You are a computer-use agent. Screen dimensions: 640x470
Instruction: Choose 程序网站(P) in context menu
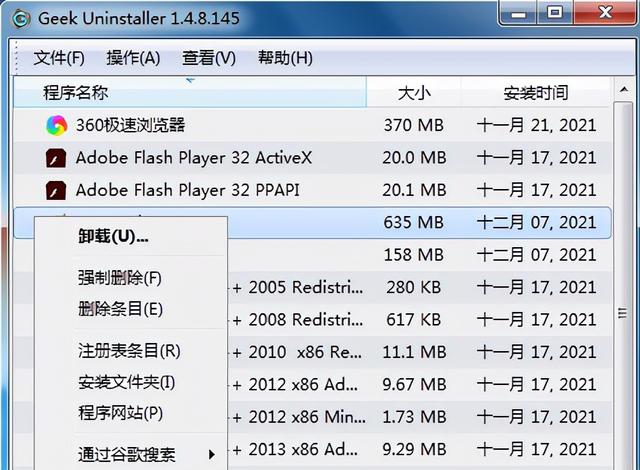point(120,413)
